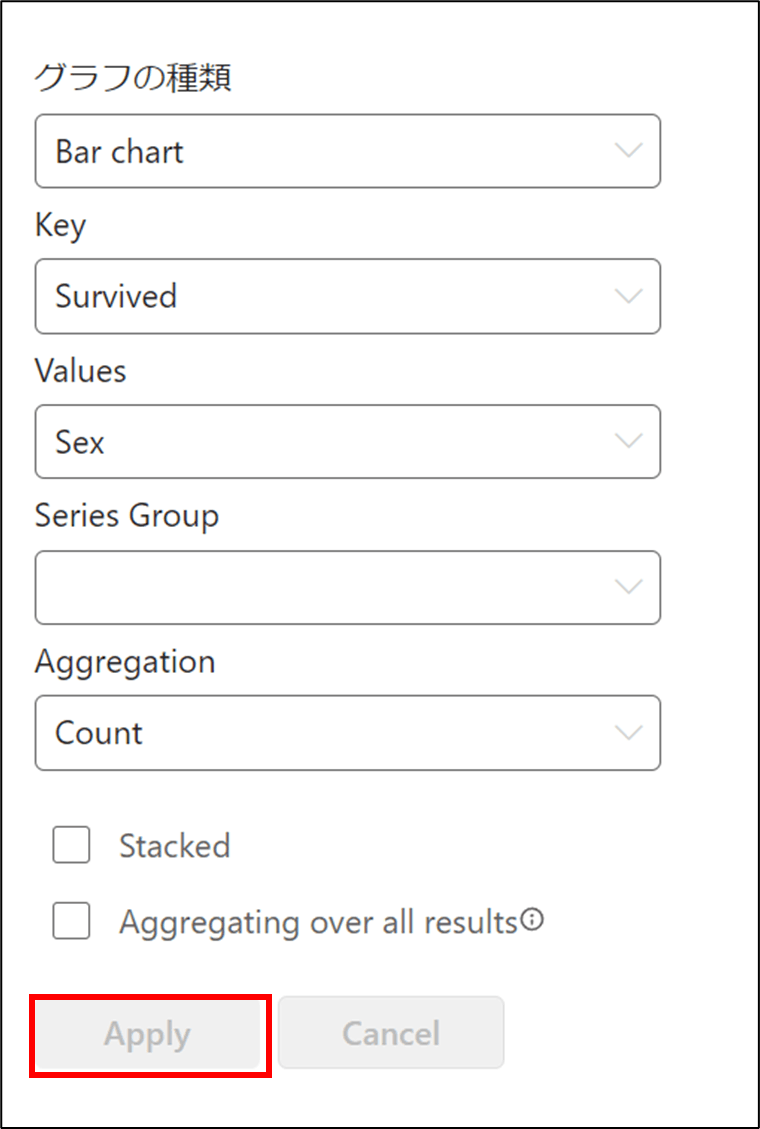This screenshot has height=1129, width=760.
Task: Click the chevron arrow on Sex dropdown
Action: tap(628, 441)
